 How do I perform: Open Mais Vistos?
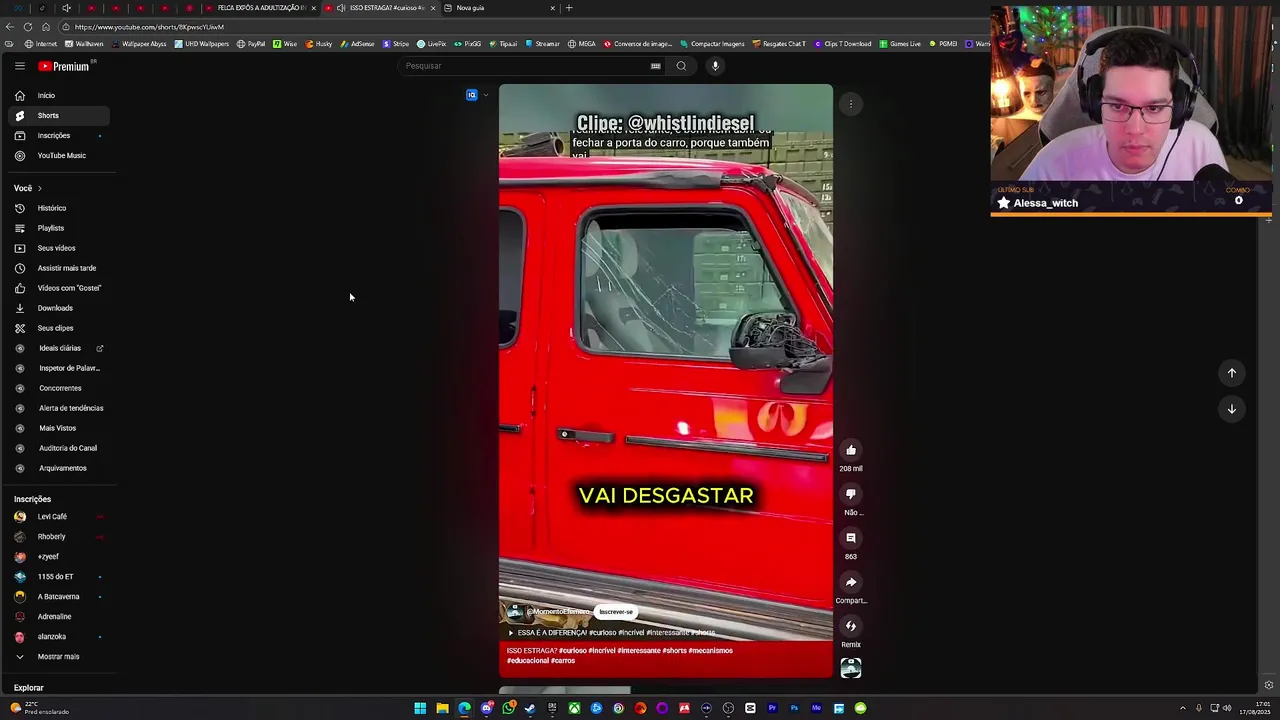[57, 428]
